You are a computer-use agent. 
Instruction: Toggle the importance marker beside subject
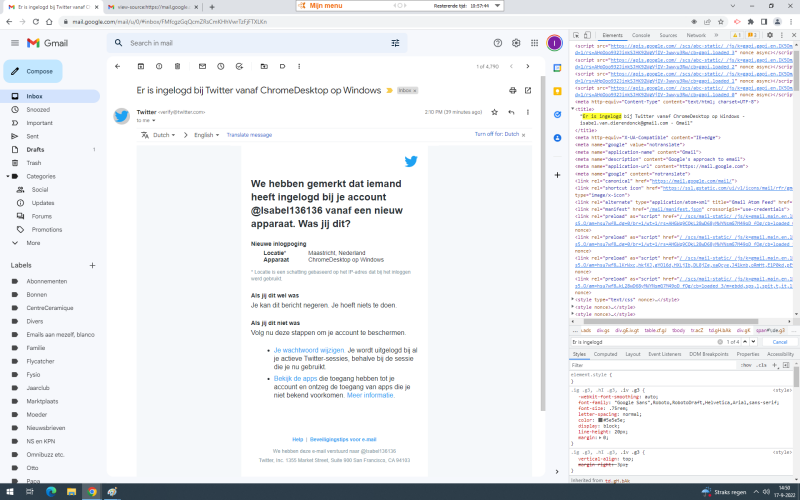pyautogui.click(x=389, y=90)
